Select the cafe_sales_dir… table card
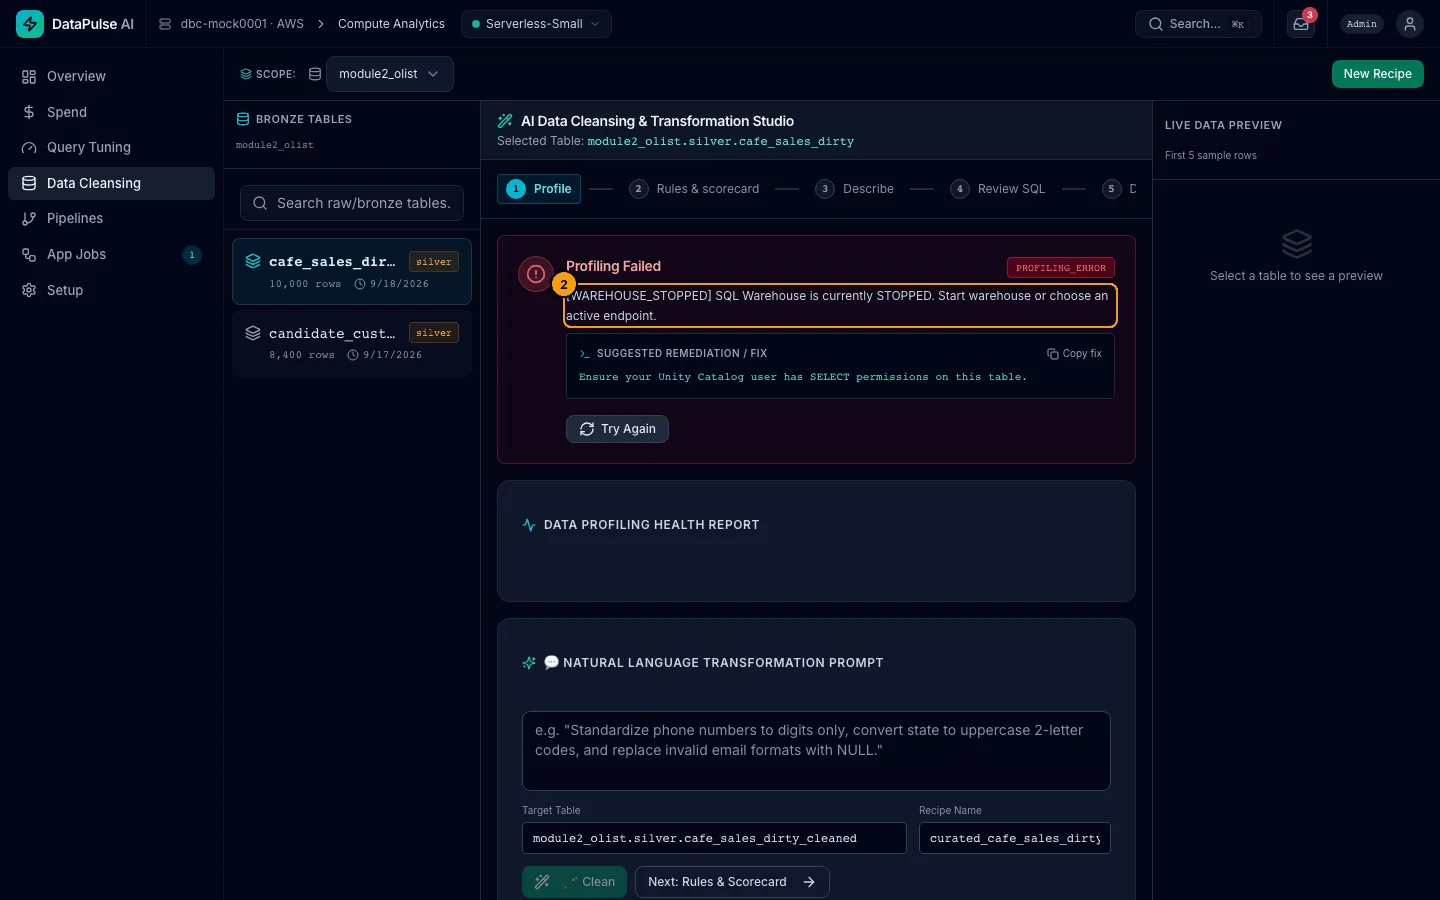The height and width of the screenshot is (900, 1440). point(352,271)
